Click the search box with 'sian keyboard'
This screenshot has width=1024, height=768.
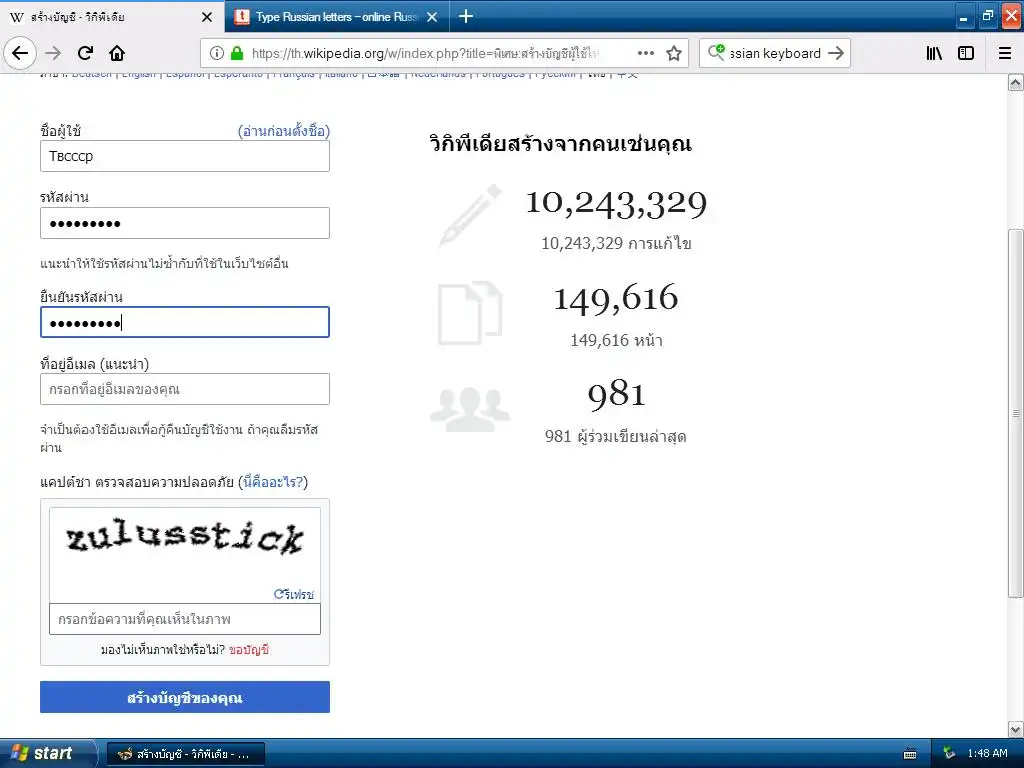click(775, 53)
